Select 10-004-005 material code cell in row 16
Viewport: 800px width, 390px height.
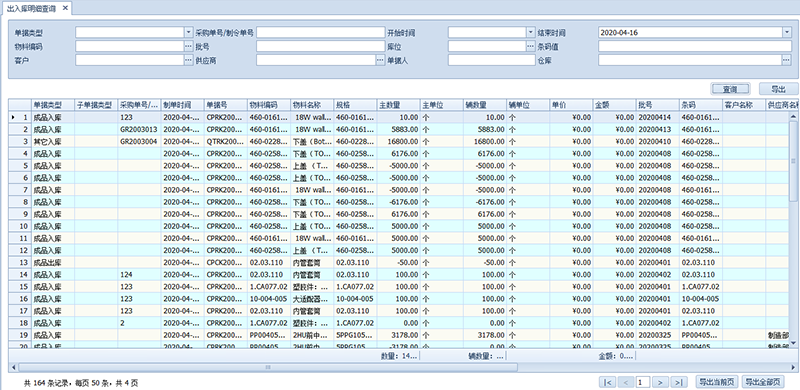[x=269, y=299]
